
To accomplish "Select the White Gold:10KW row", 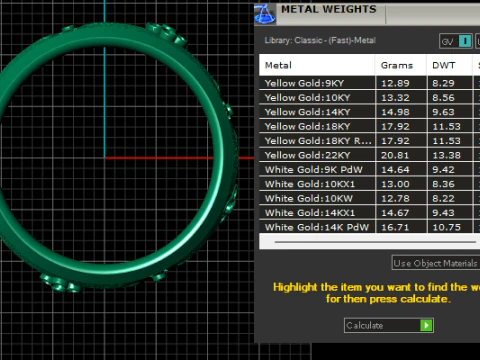I will click(369, 198).
